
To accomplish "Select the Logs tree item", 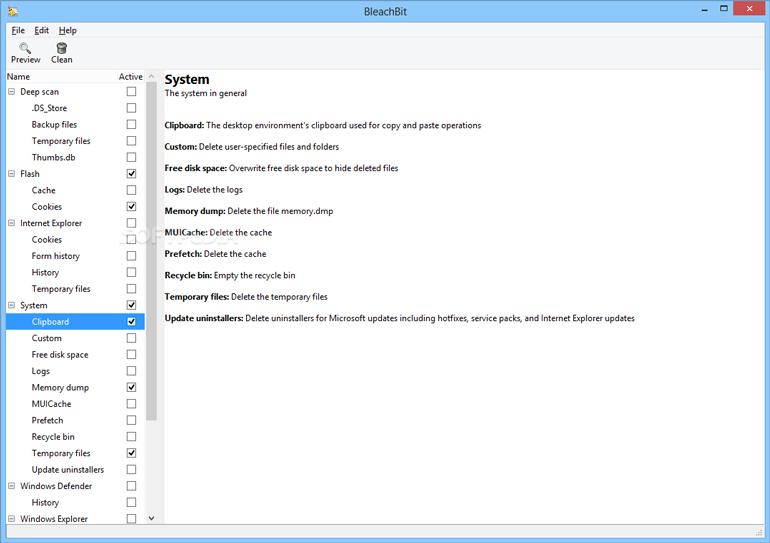I will click(x=41, y=371).
